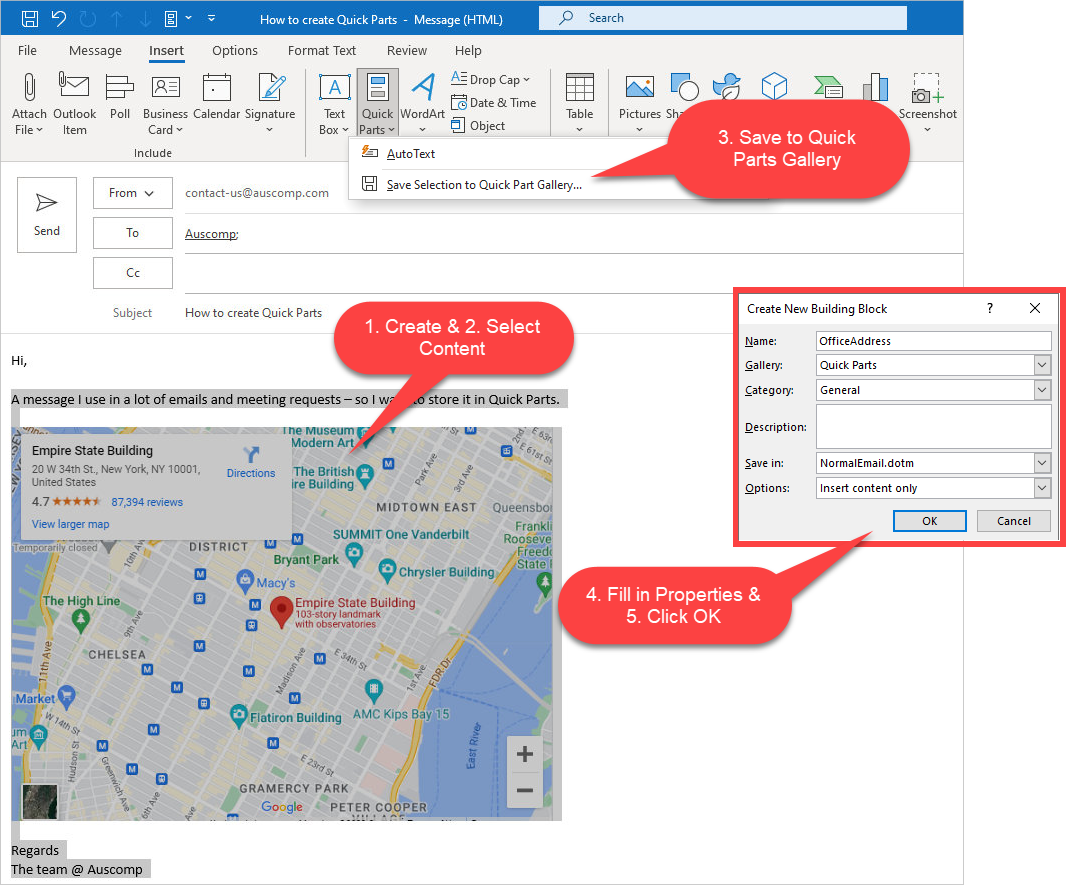
Task: Click the search magnifier icon
Action: click(x=566, y=18)
